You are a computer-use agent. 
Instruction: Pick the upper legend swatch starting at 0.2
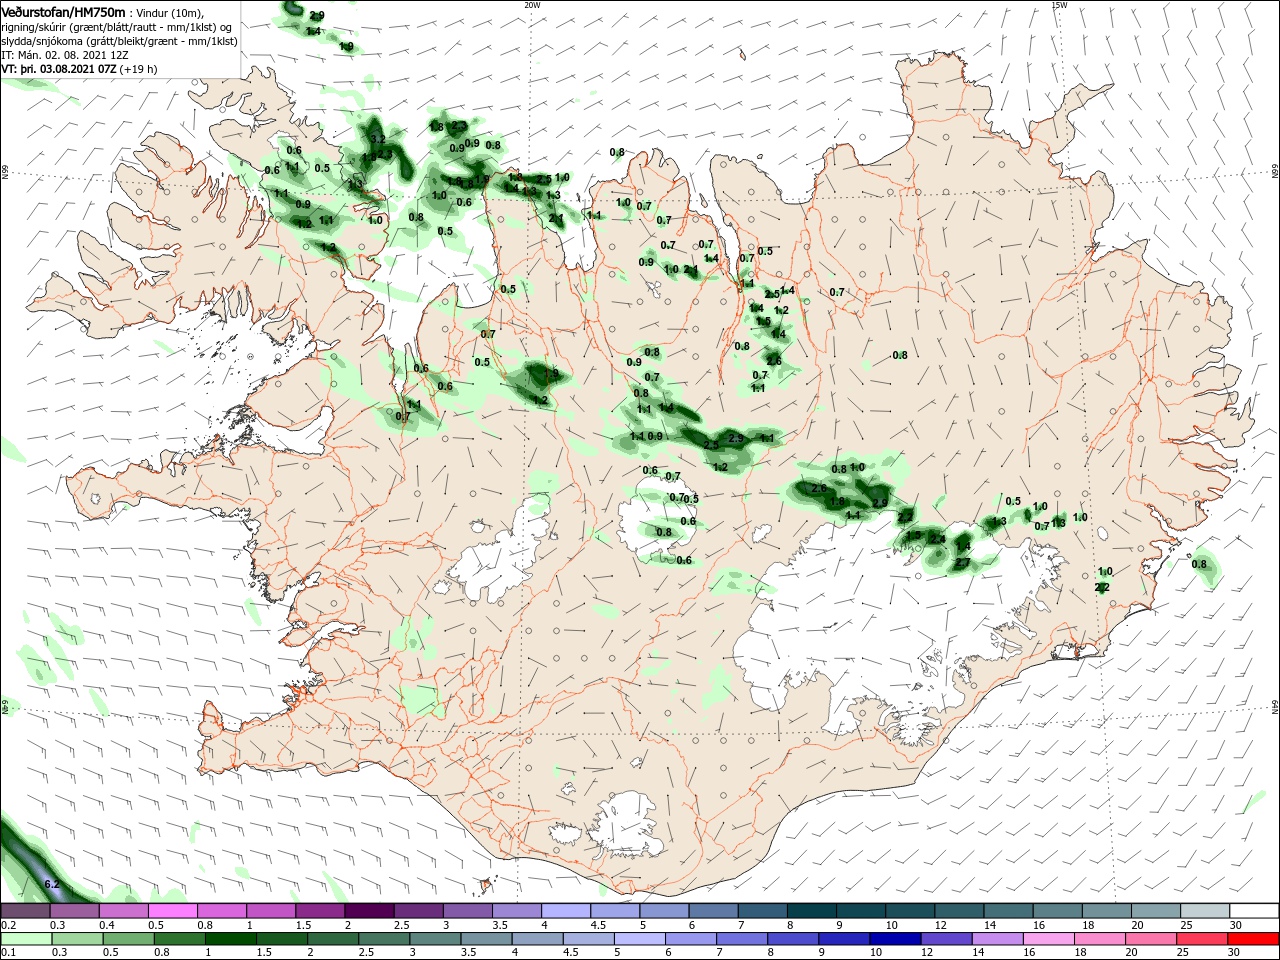coord(25,911)
